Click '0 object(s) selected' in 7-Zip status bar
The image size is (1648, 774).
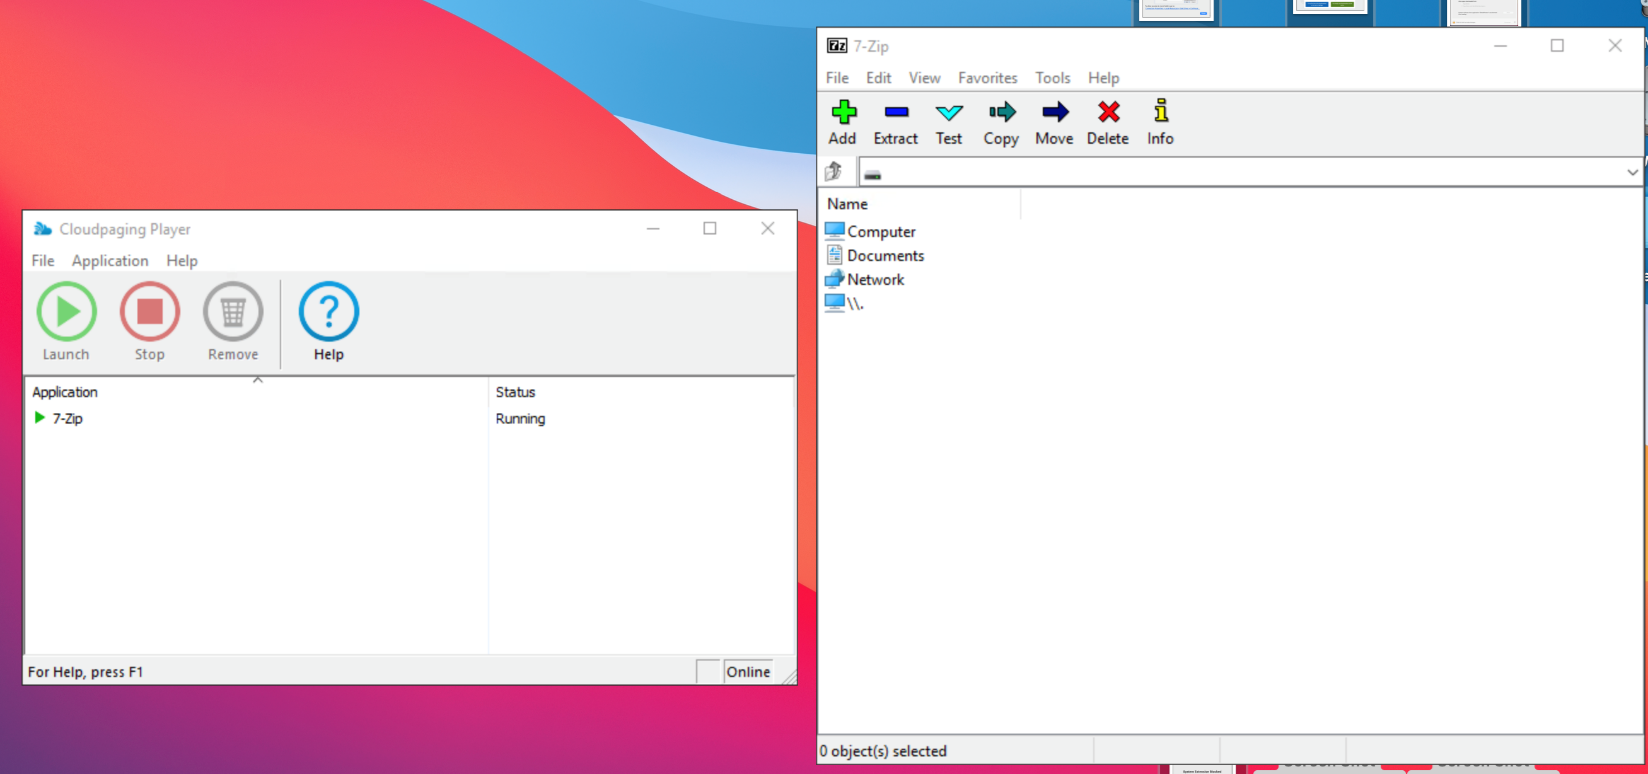tap(883, 751)
